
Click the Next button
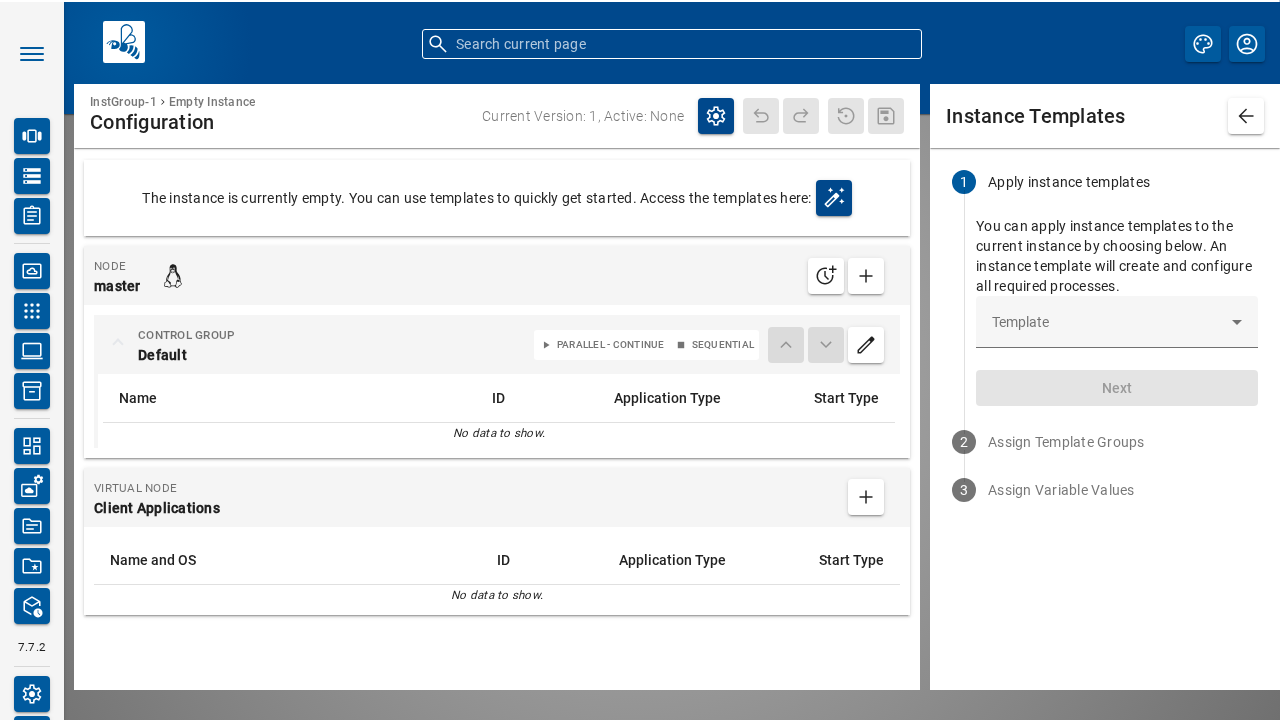1116,388
